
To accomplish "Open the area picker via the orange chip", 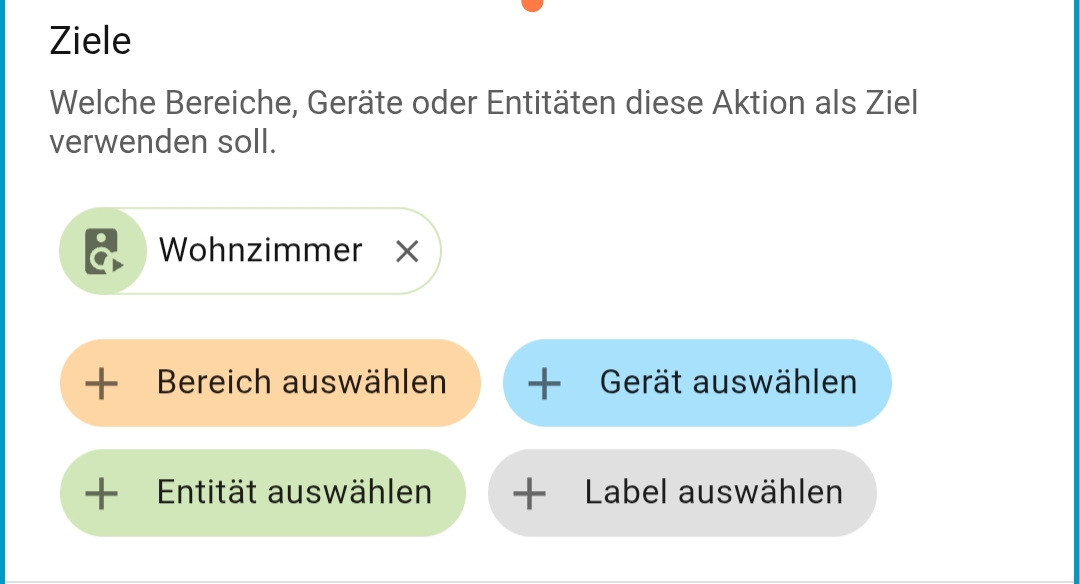I will click(300, 383).
